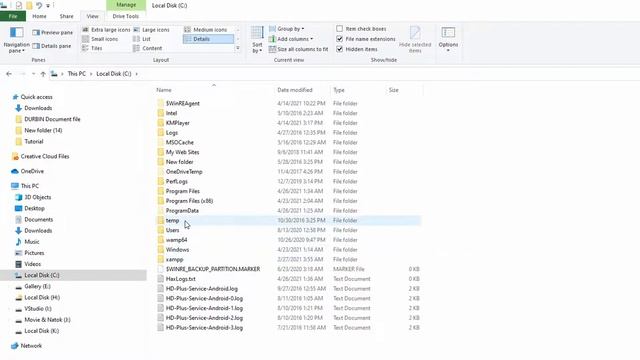This screenshot has height=360, width=640.
Task: Select $WINRE_BACKUP_PARTITION.MARKER file
Action: click(213, 269)
